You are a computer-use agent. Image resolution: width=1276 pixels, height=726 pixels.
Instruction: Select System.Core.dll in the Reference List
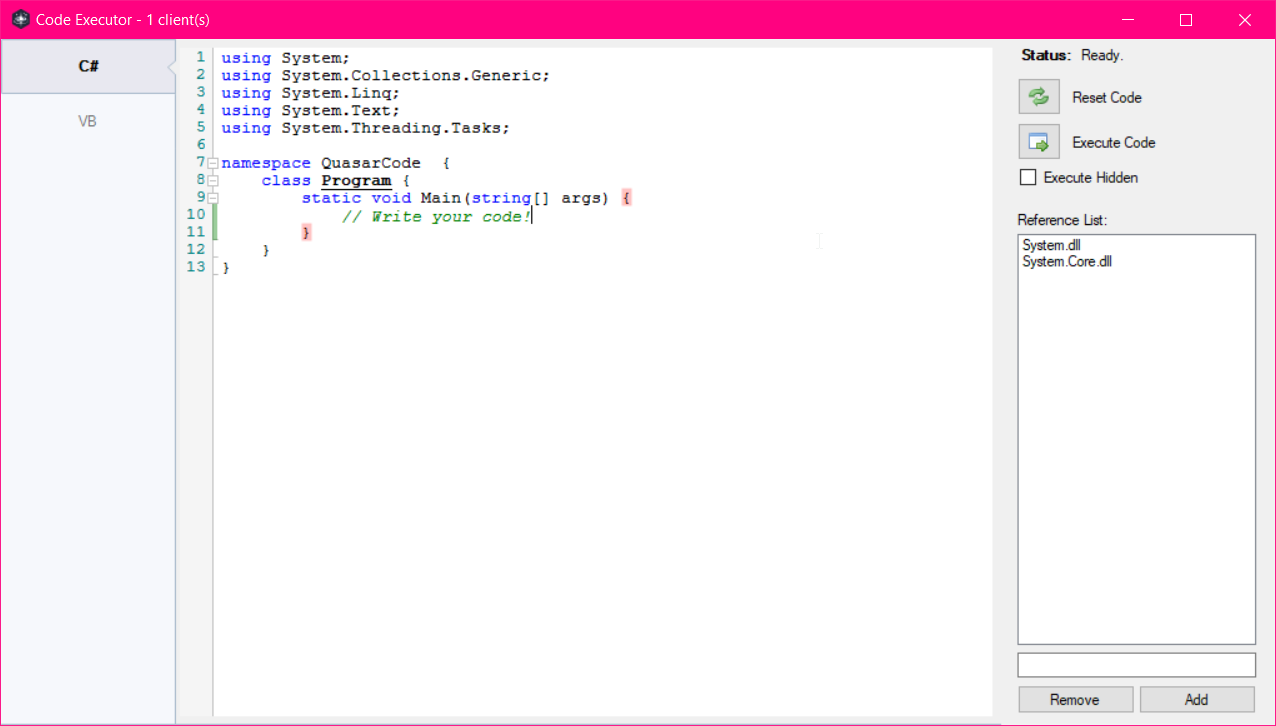point(1066,262)
